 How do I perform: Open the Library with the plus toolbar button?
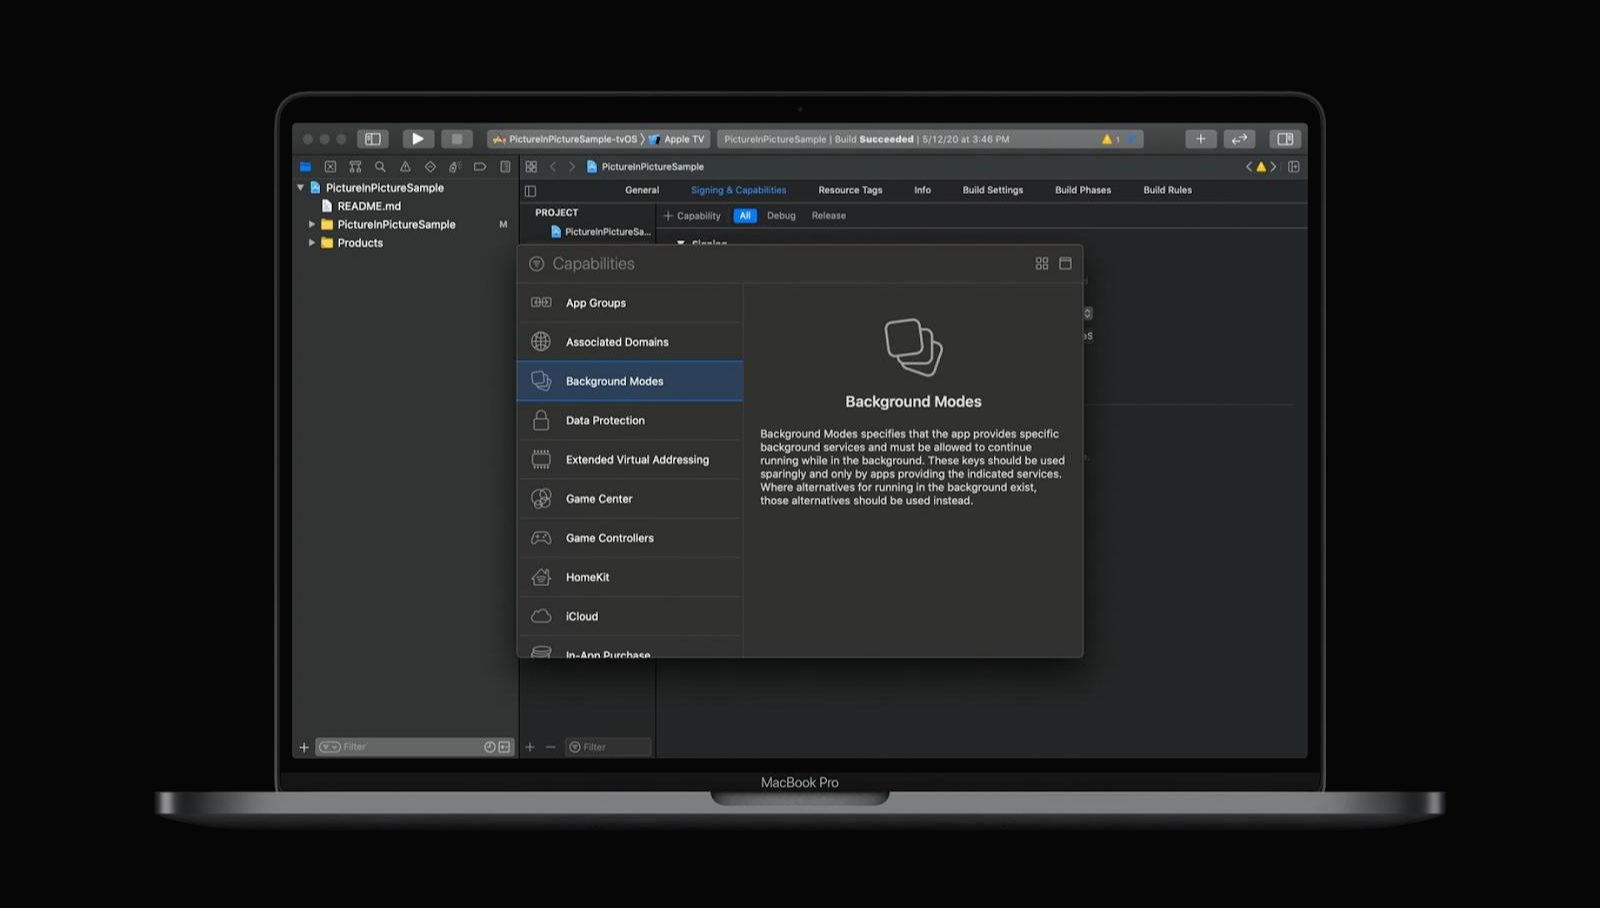pos(1200,139)
